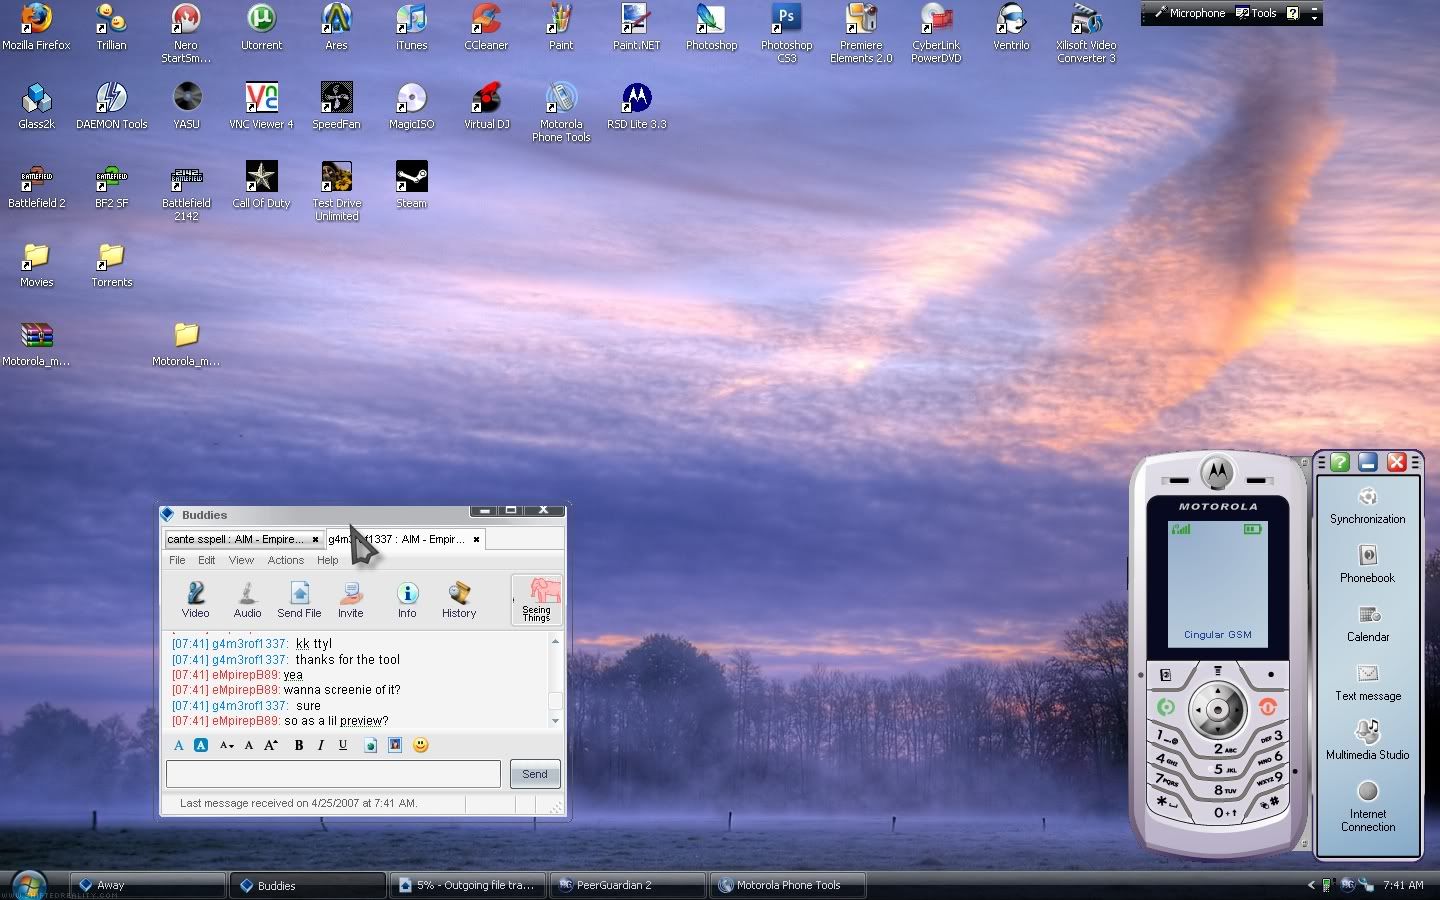Open Tools menu on the language bar
The height and width of the screenshot is (900, 1440).
tap(1257, 13)
